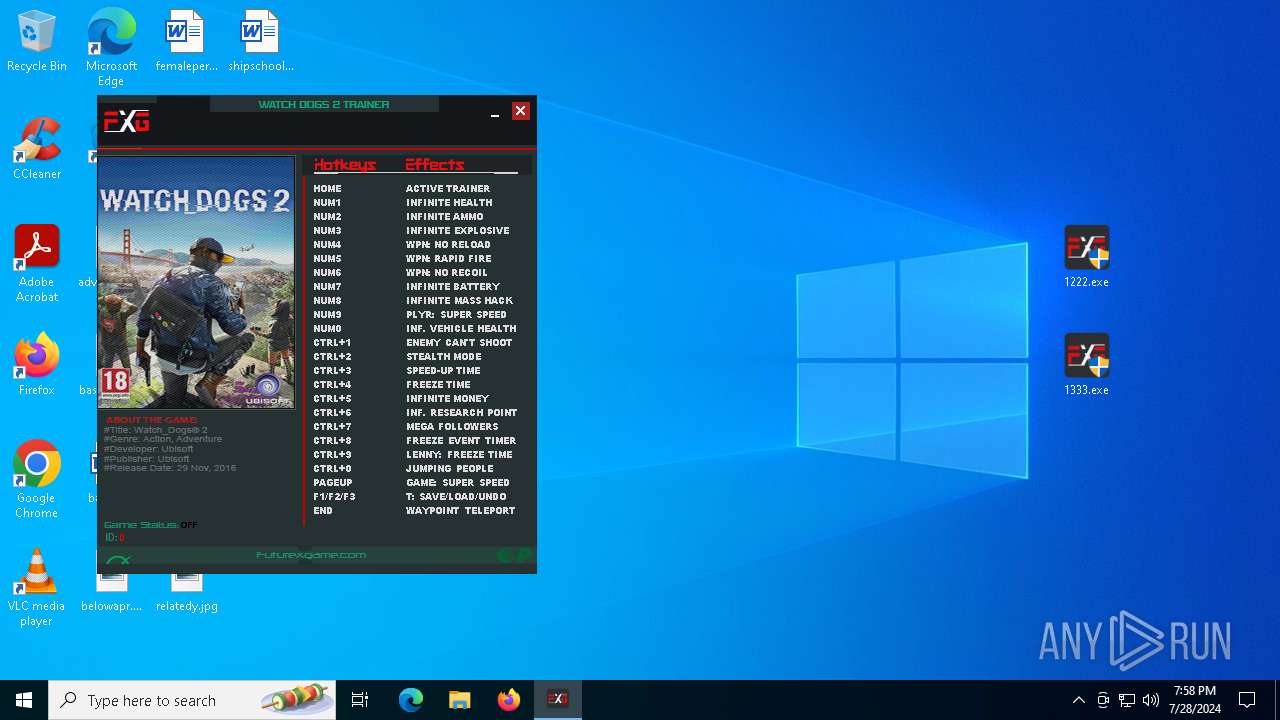Select the 1333.exe desktop icon
The width and height of the screenshot is (1280, 720).
[1086, 365]
